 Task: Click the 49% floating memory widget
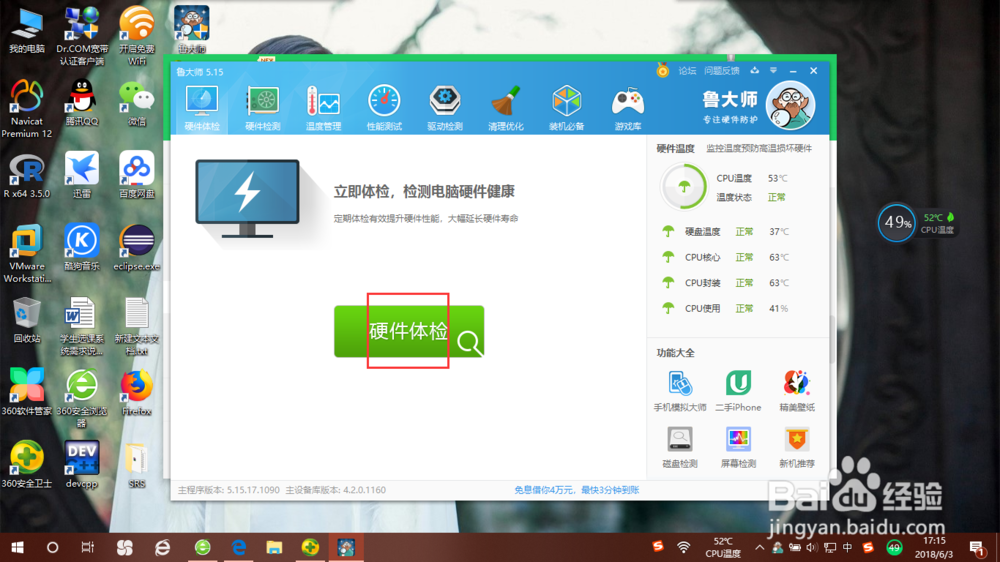click(897, 223)
